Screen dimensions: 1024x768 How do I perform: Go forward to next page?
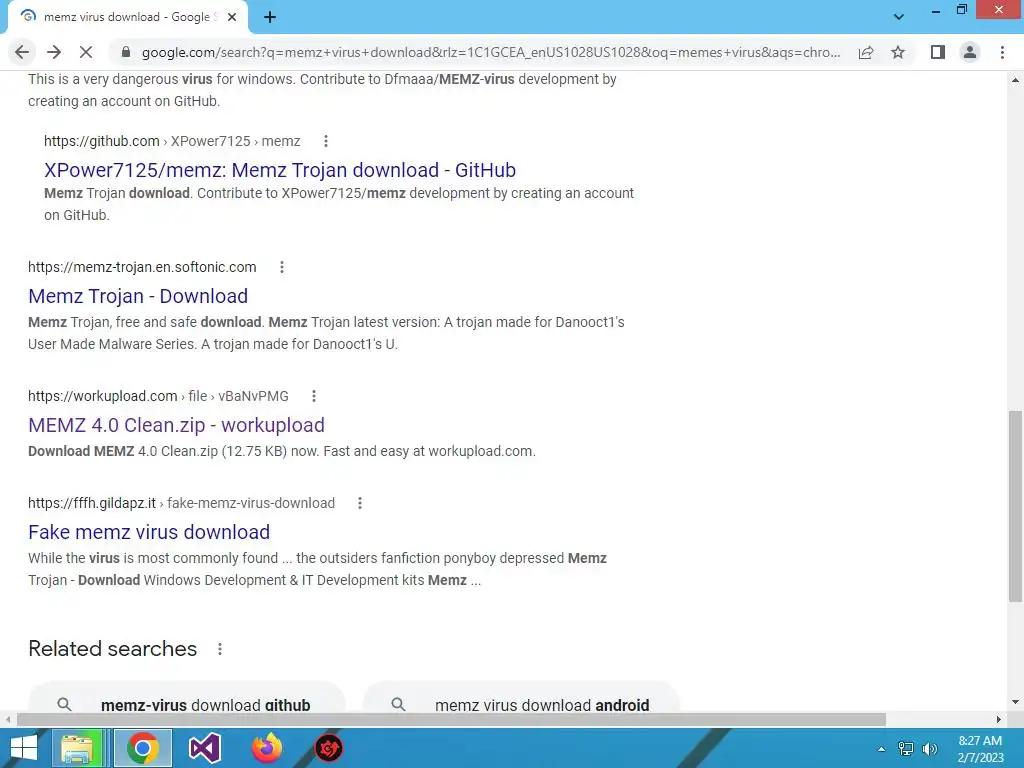(x=54, y=52)
